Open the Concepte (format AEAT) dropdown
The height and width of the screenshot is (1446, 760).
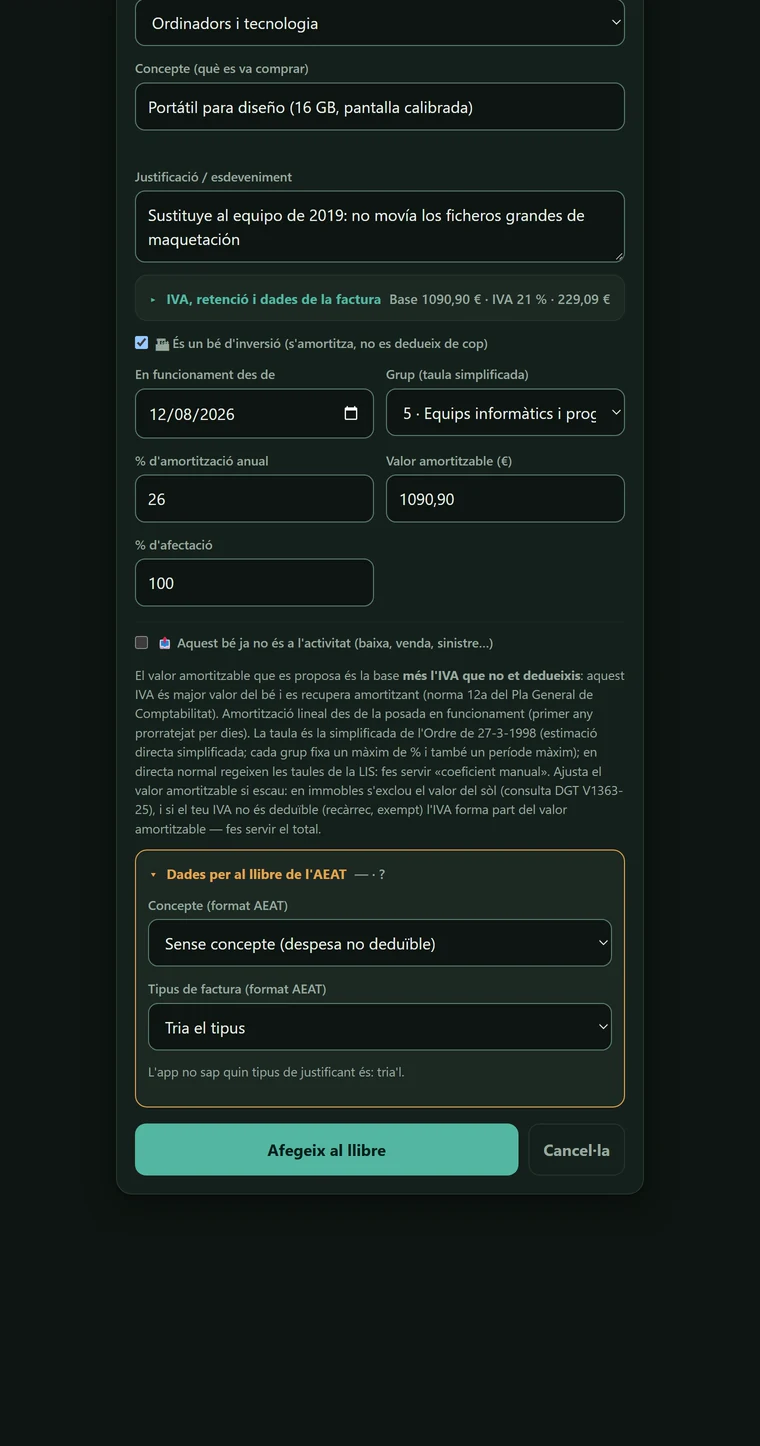(380, 943)
